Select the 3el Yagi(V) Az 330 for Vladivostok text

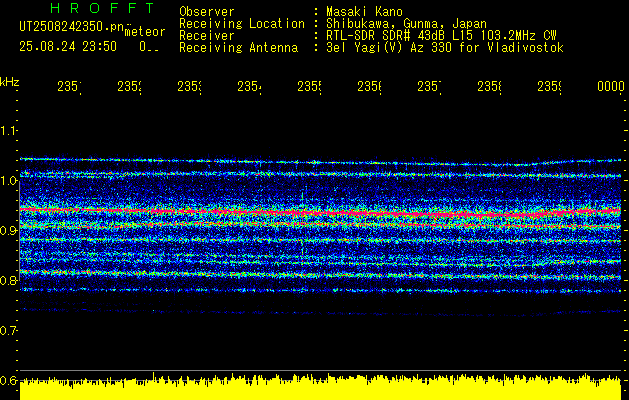coord(445,48)
